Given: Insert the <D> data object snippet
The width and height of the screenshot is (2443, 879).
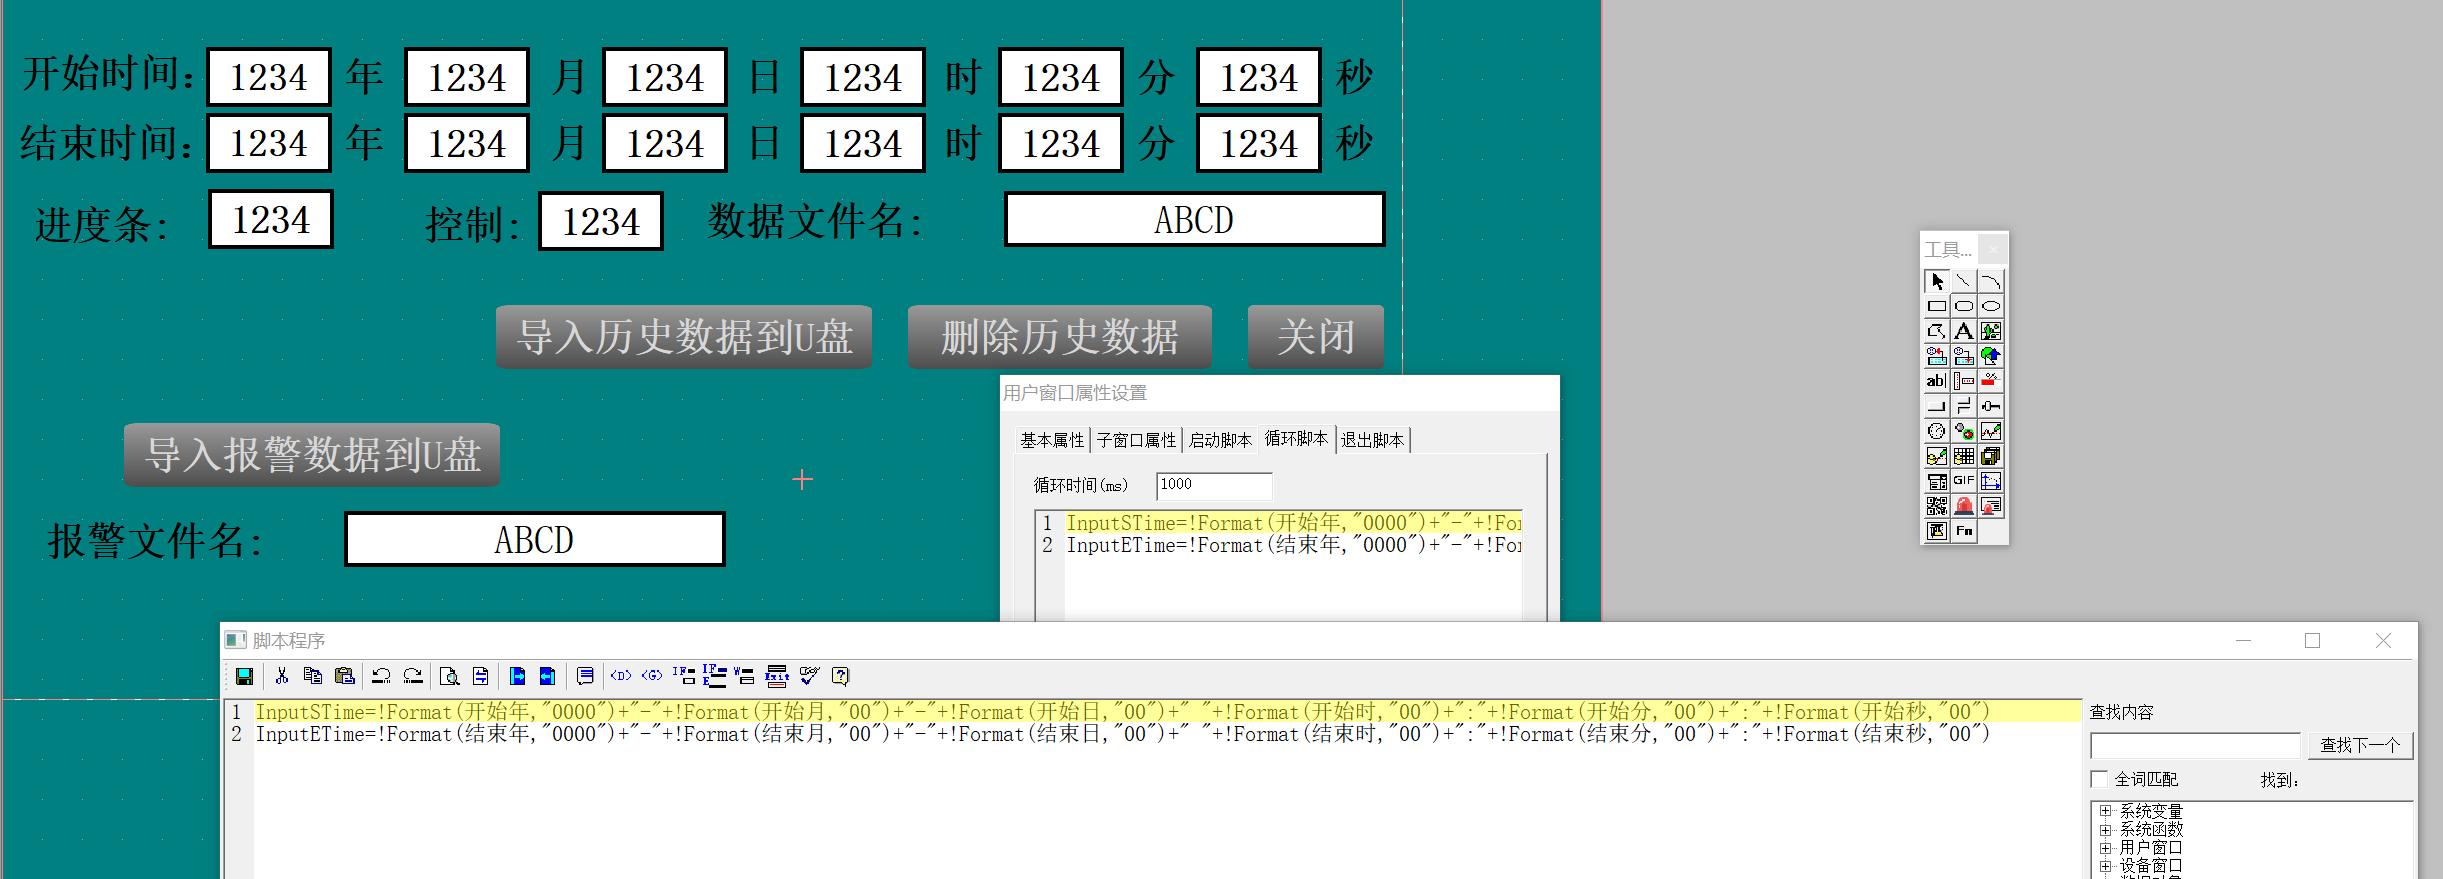Looking at the screenshot, I should pos(621,676).
